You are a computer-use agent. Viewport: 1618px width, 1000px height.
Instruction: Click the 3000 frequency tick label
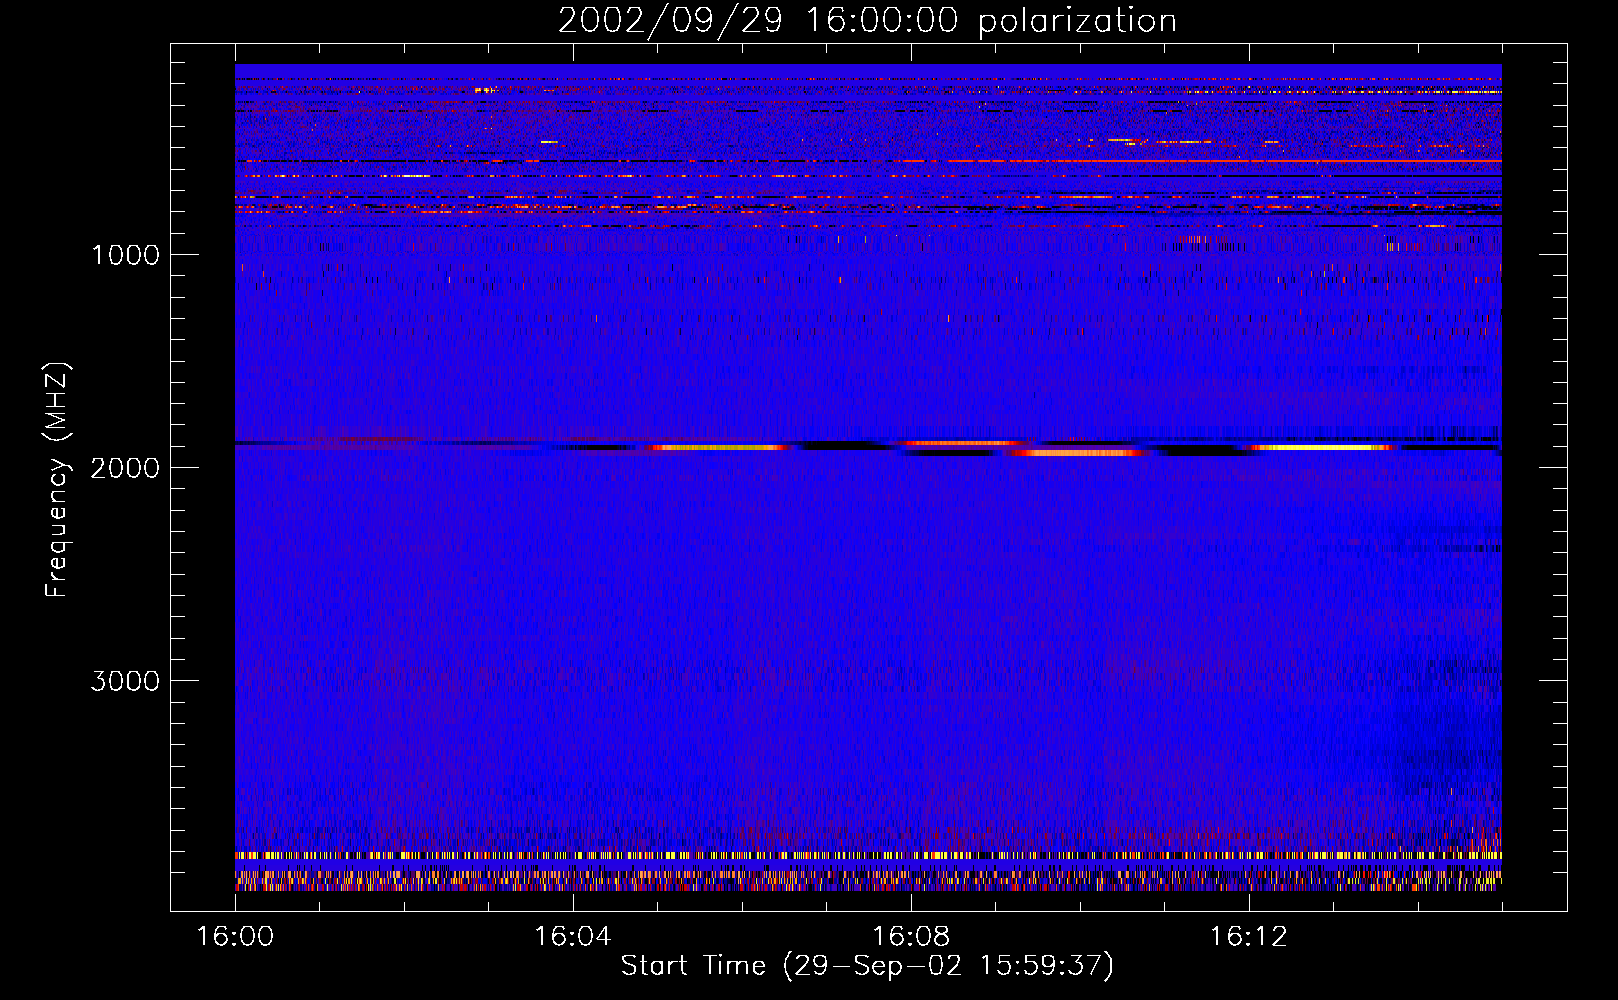pos(125,681)
